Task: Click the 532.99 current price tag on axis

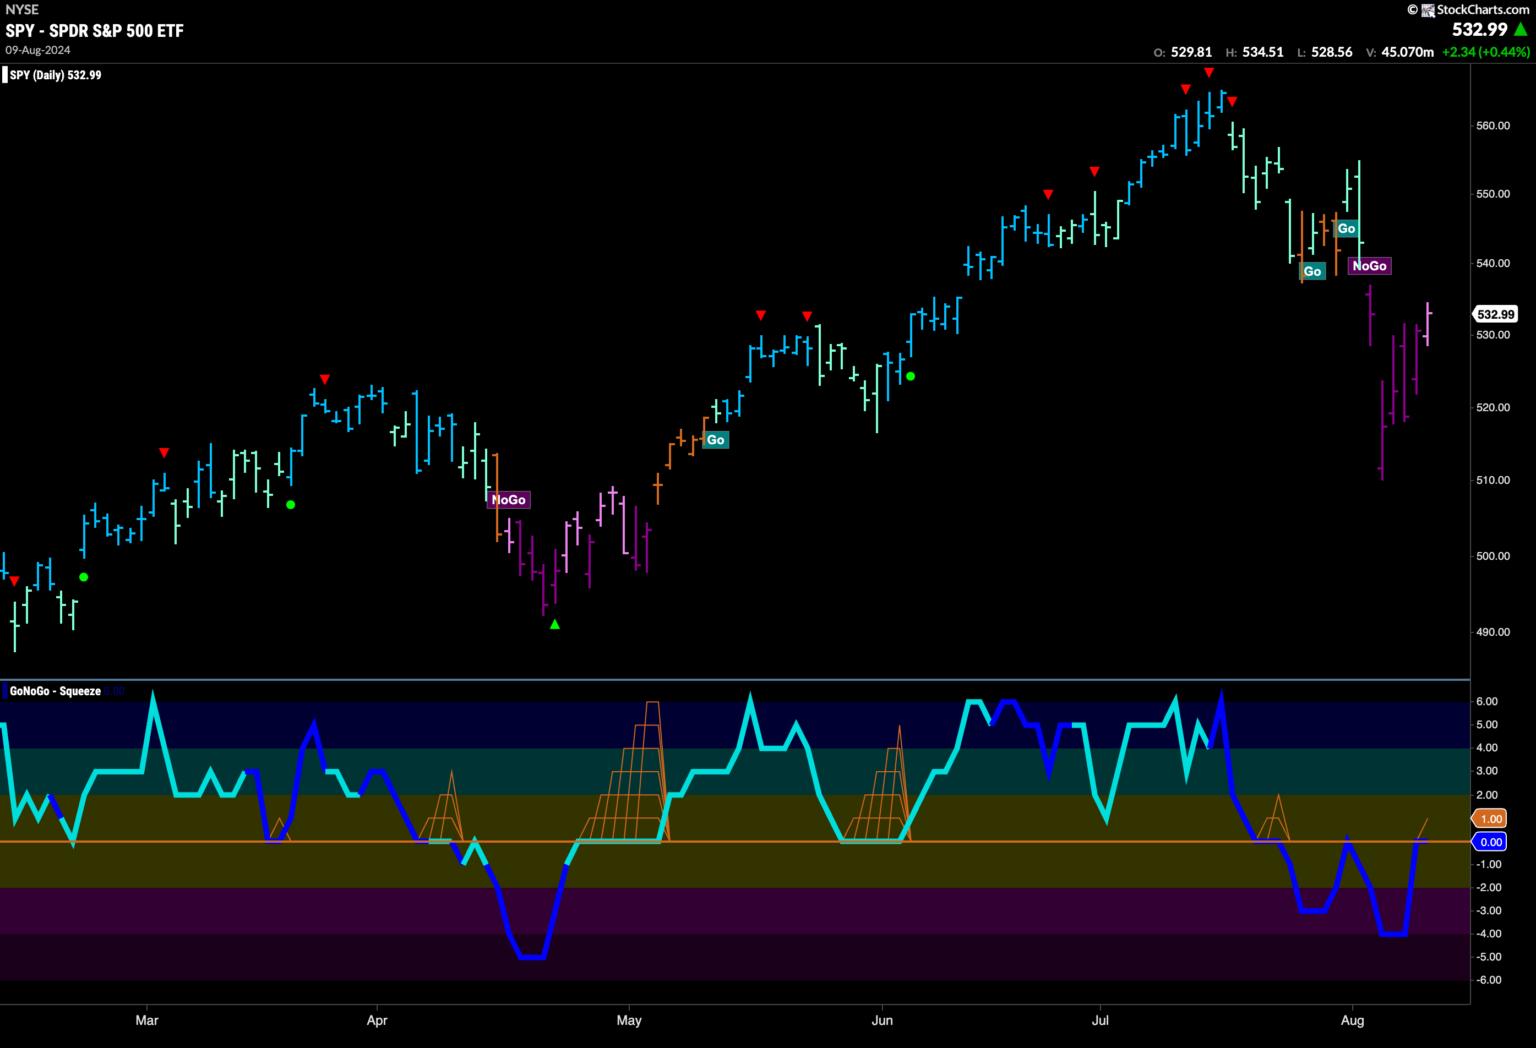Action: click(1496, 314)
